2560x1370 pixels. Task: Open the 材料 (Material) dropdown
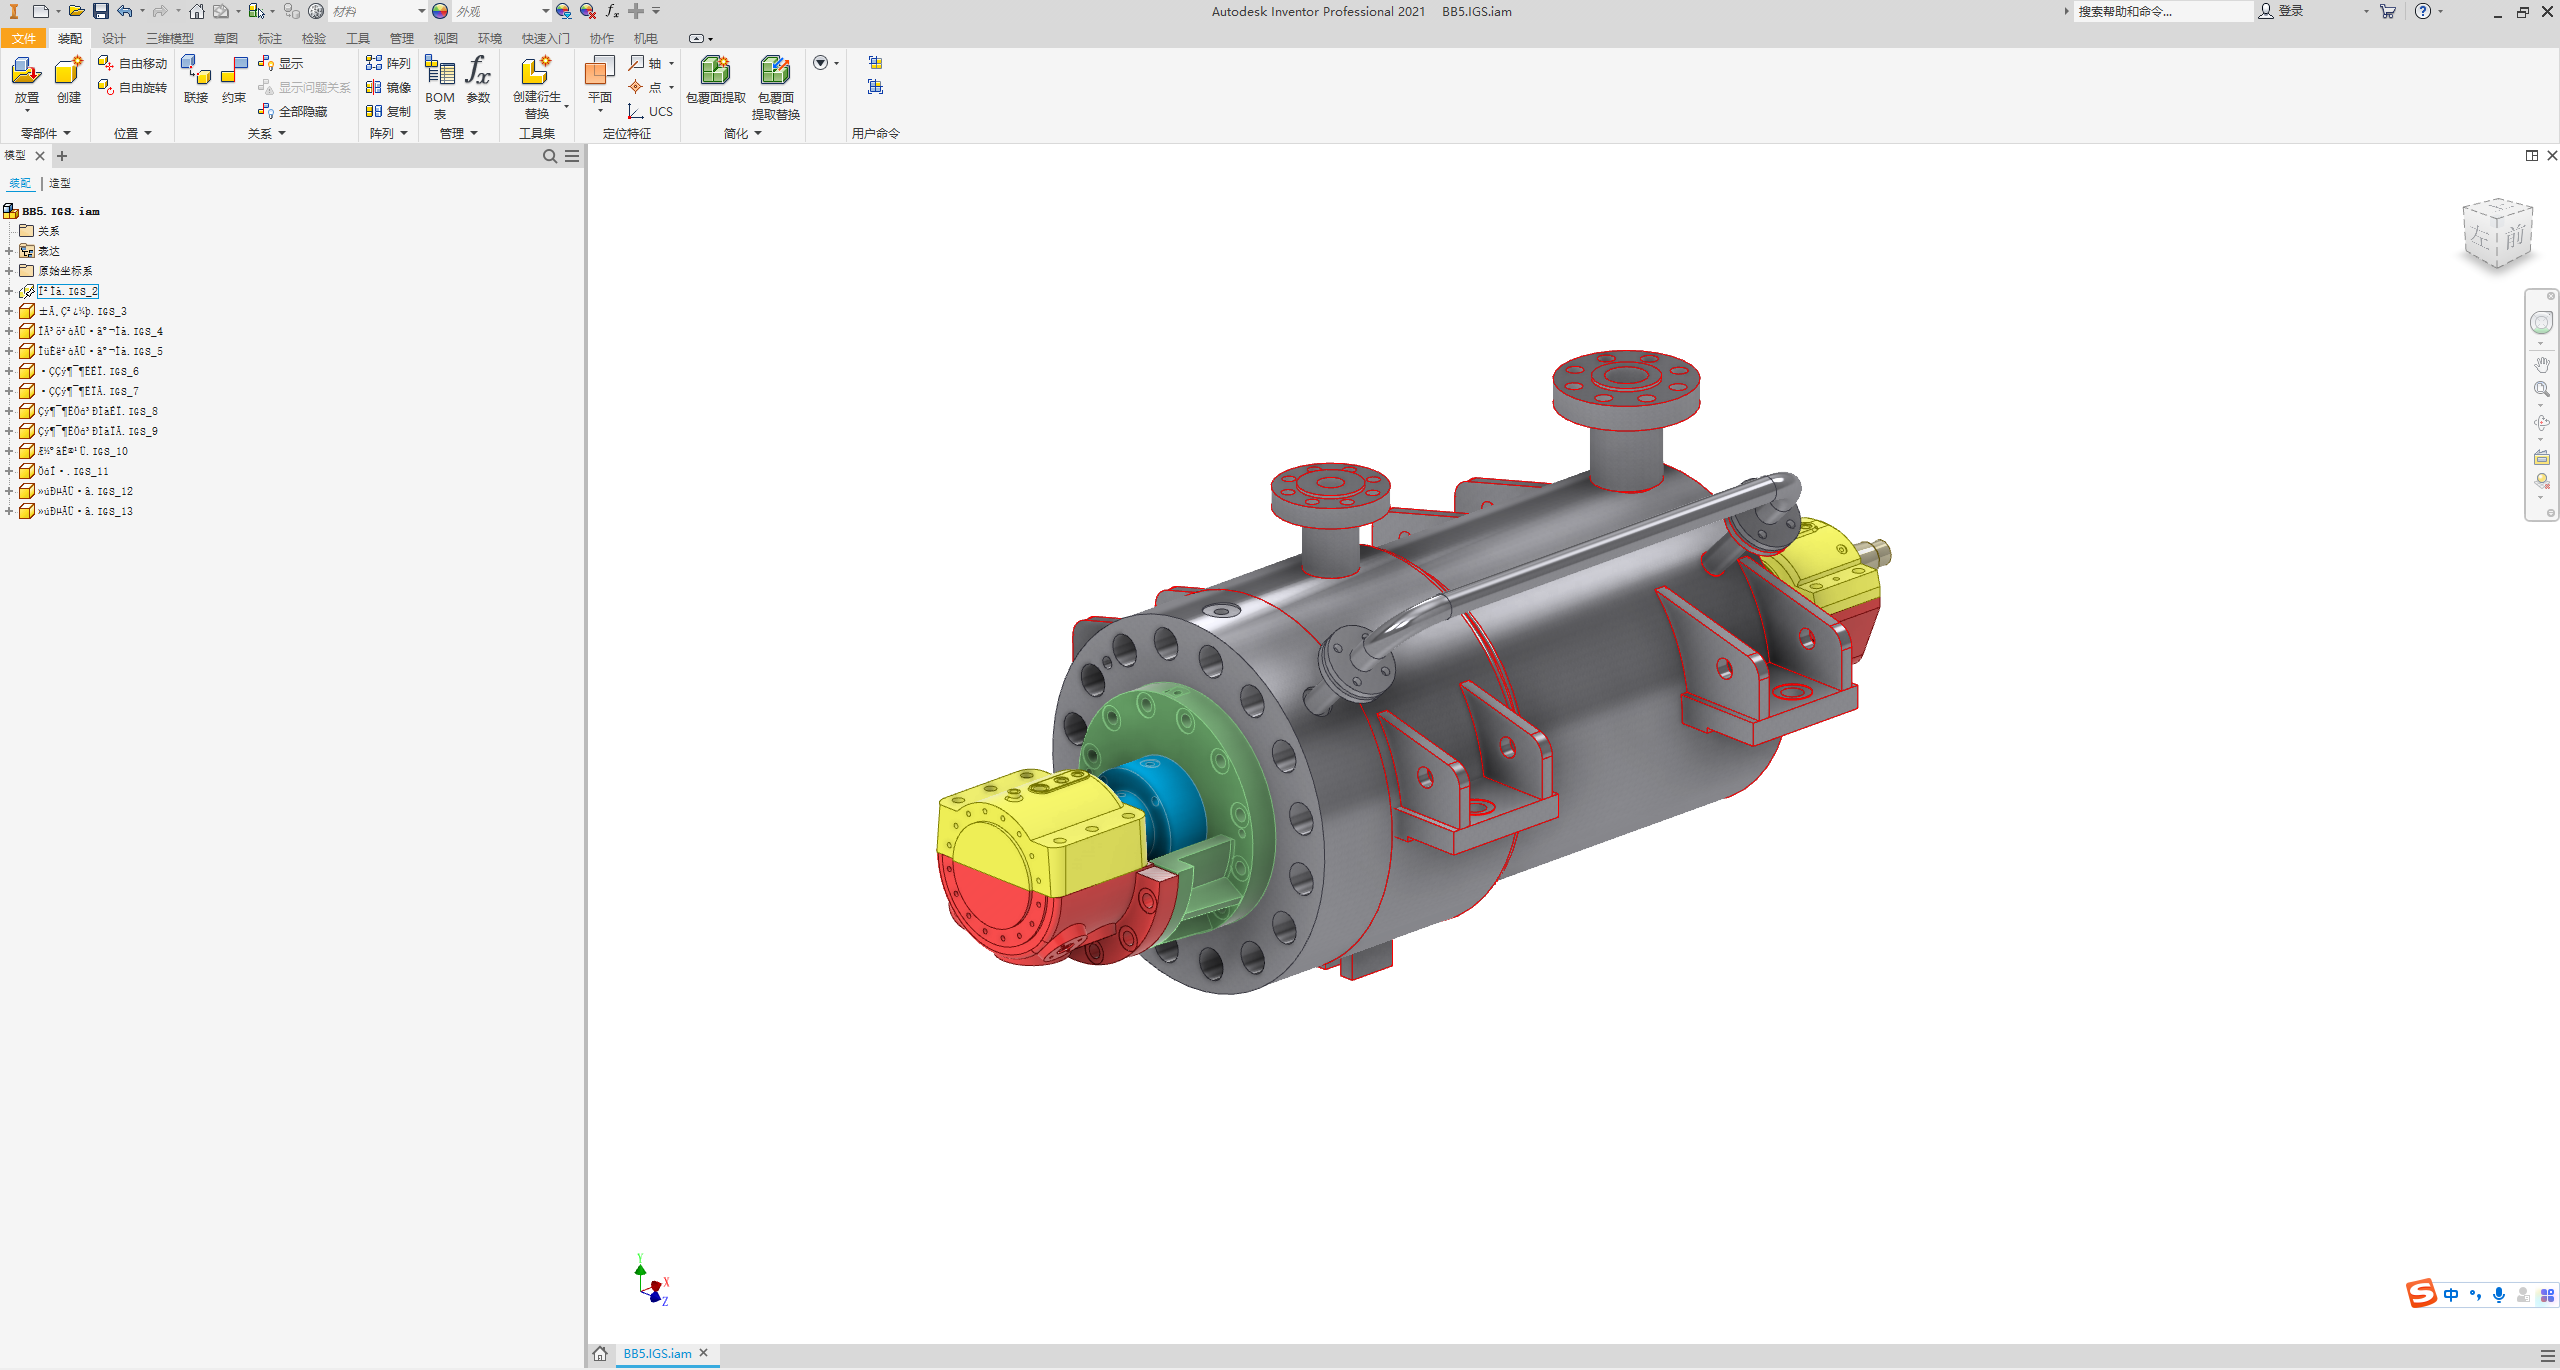(421, 11)
